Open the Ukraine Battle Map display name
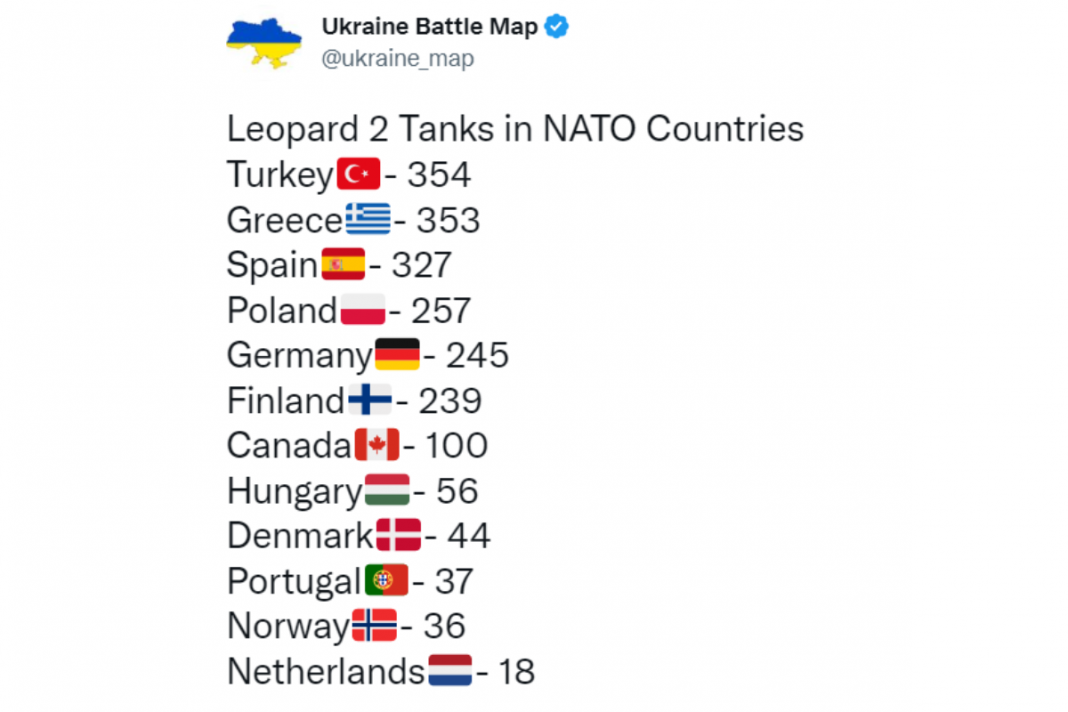The height and width of the screenshot is (712, 1068). pos(429,27)
